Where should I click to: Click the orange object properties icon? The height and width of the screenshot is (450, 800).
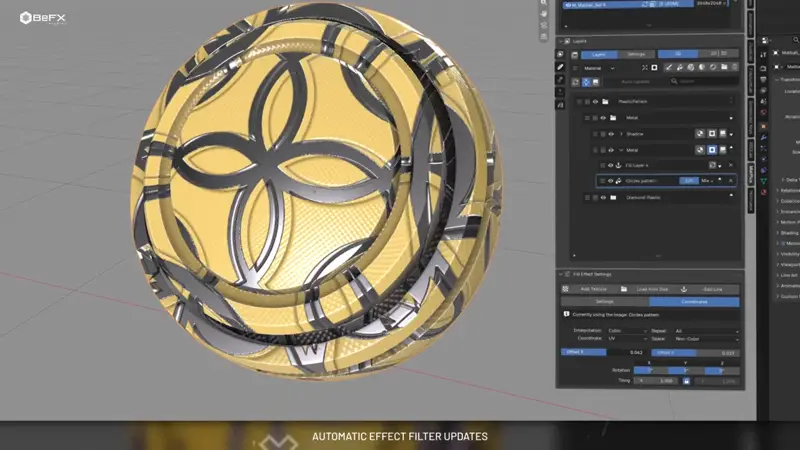click(x=763, y=126)
